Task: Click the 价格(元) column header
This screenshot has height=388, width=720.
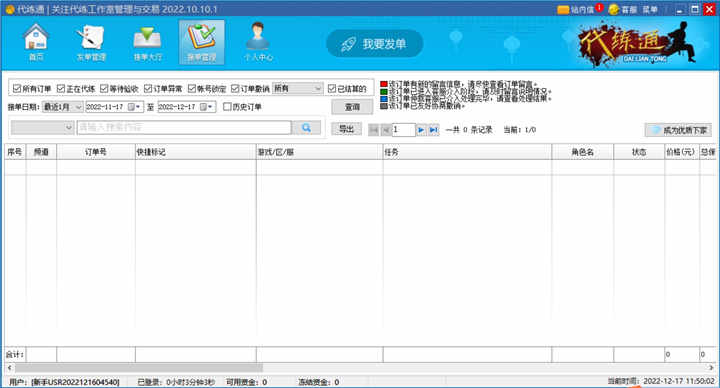Action: point(682,152)
